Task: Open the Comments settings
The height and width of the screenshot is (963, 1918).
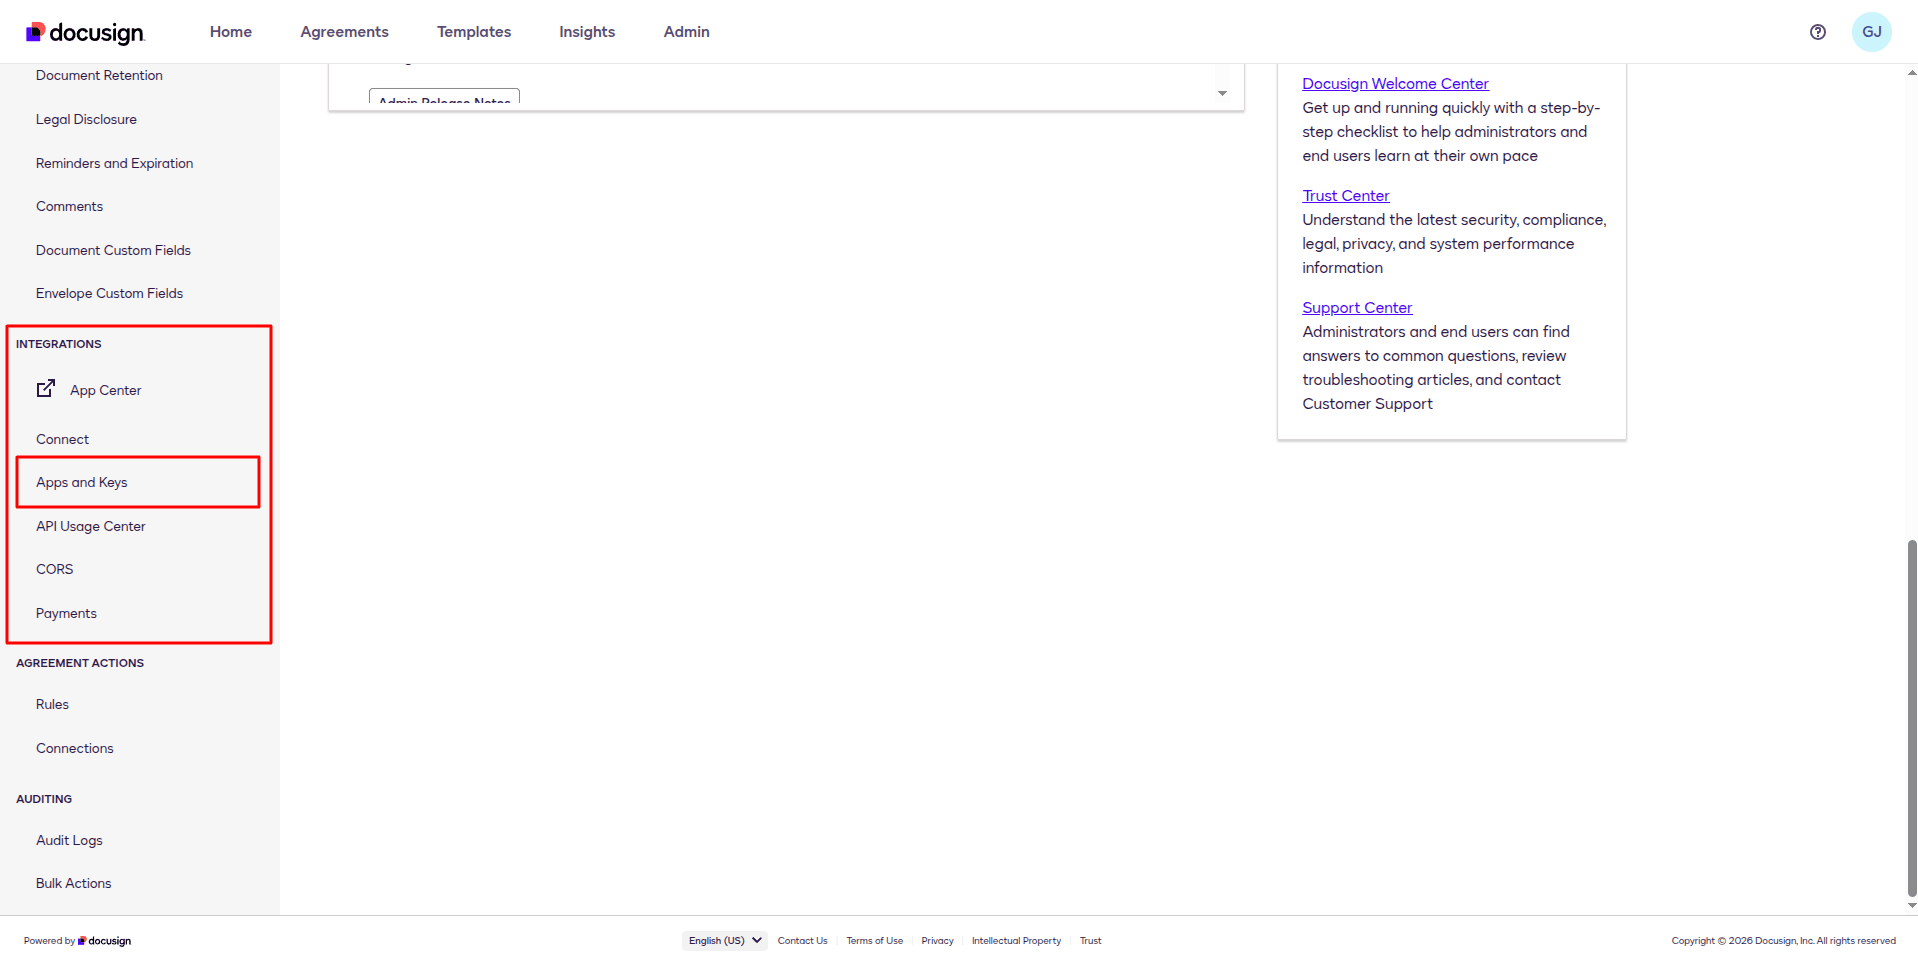Action: click(69, 206)
